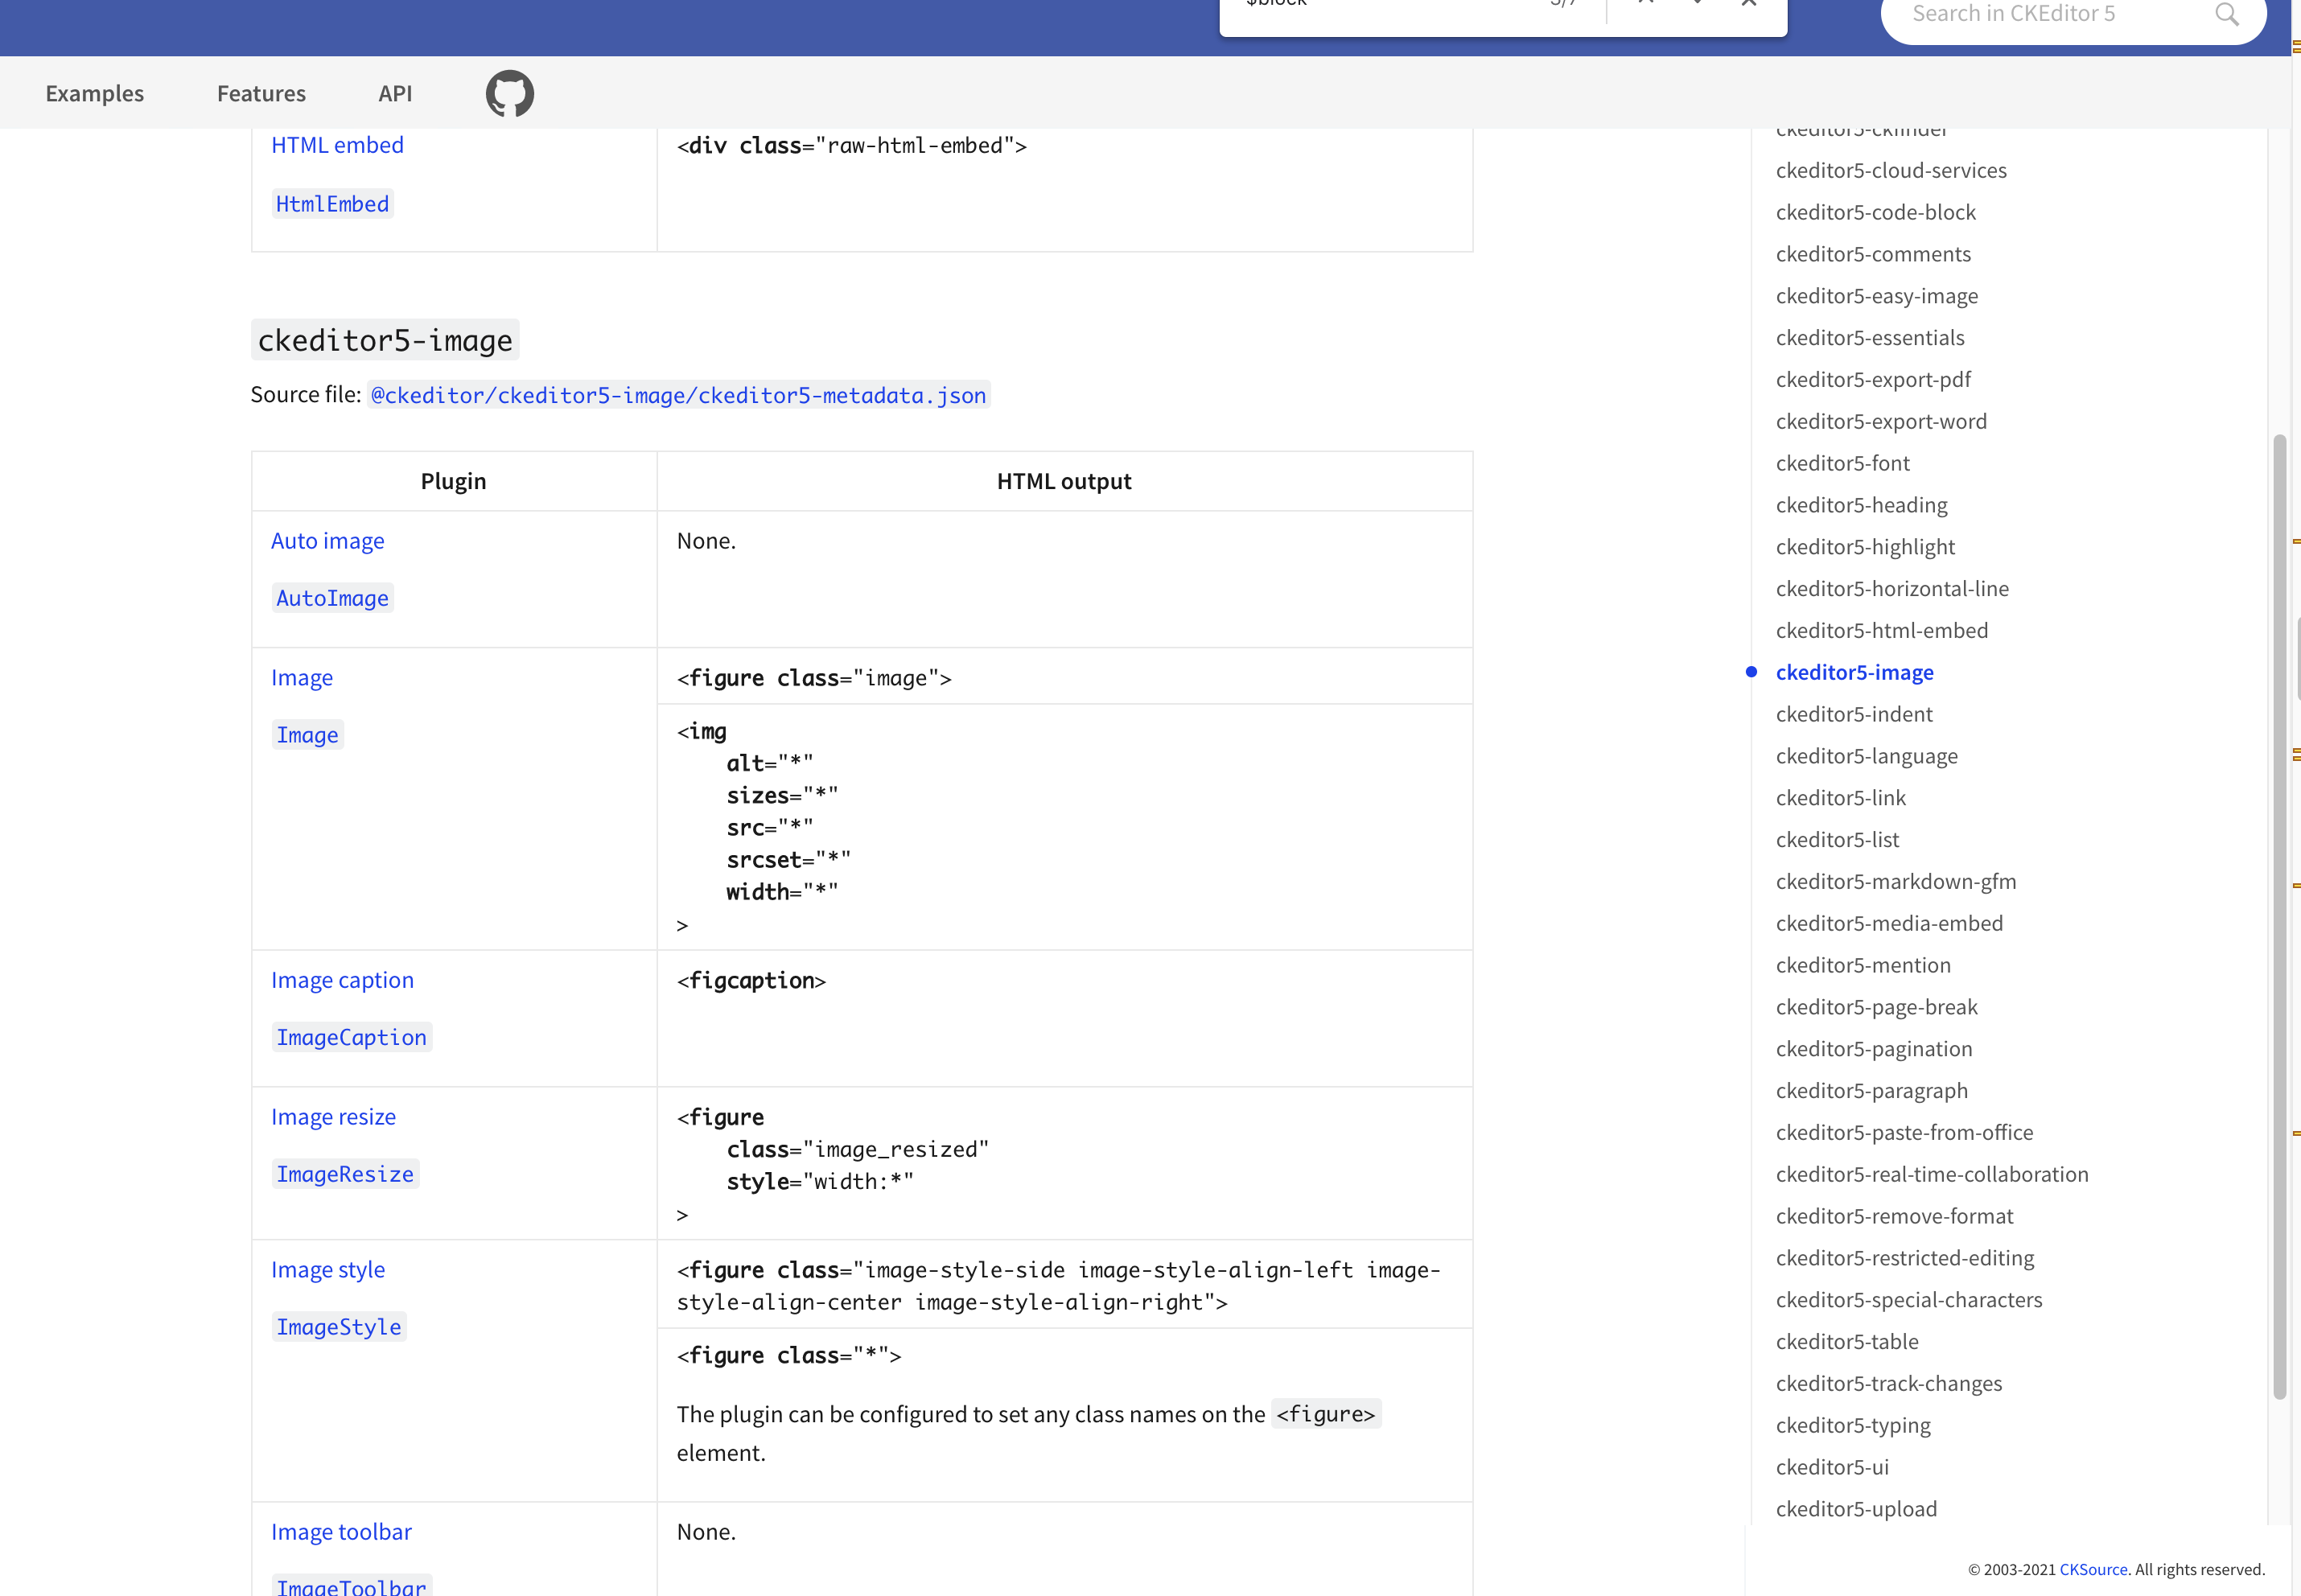Viewport: 2301px width, 1596px height.
Task: Navigate to ckeditor5-table in sidebar
Action: point(1846,1341)
